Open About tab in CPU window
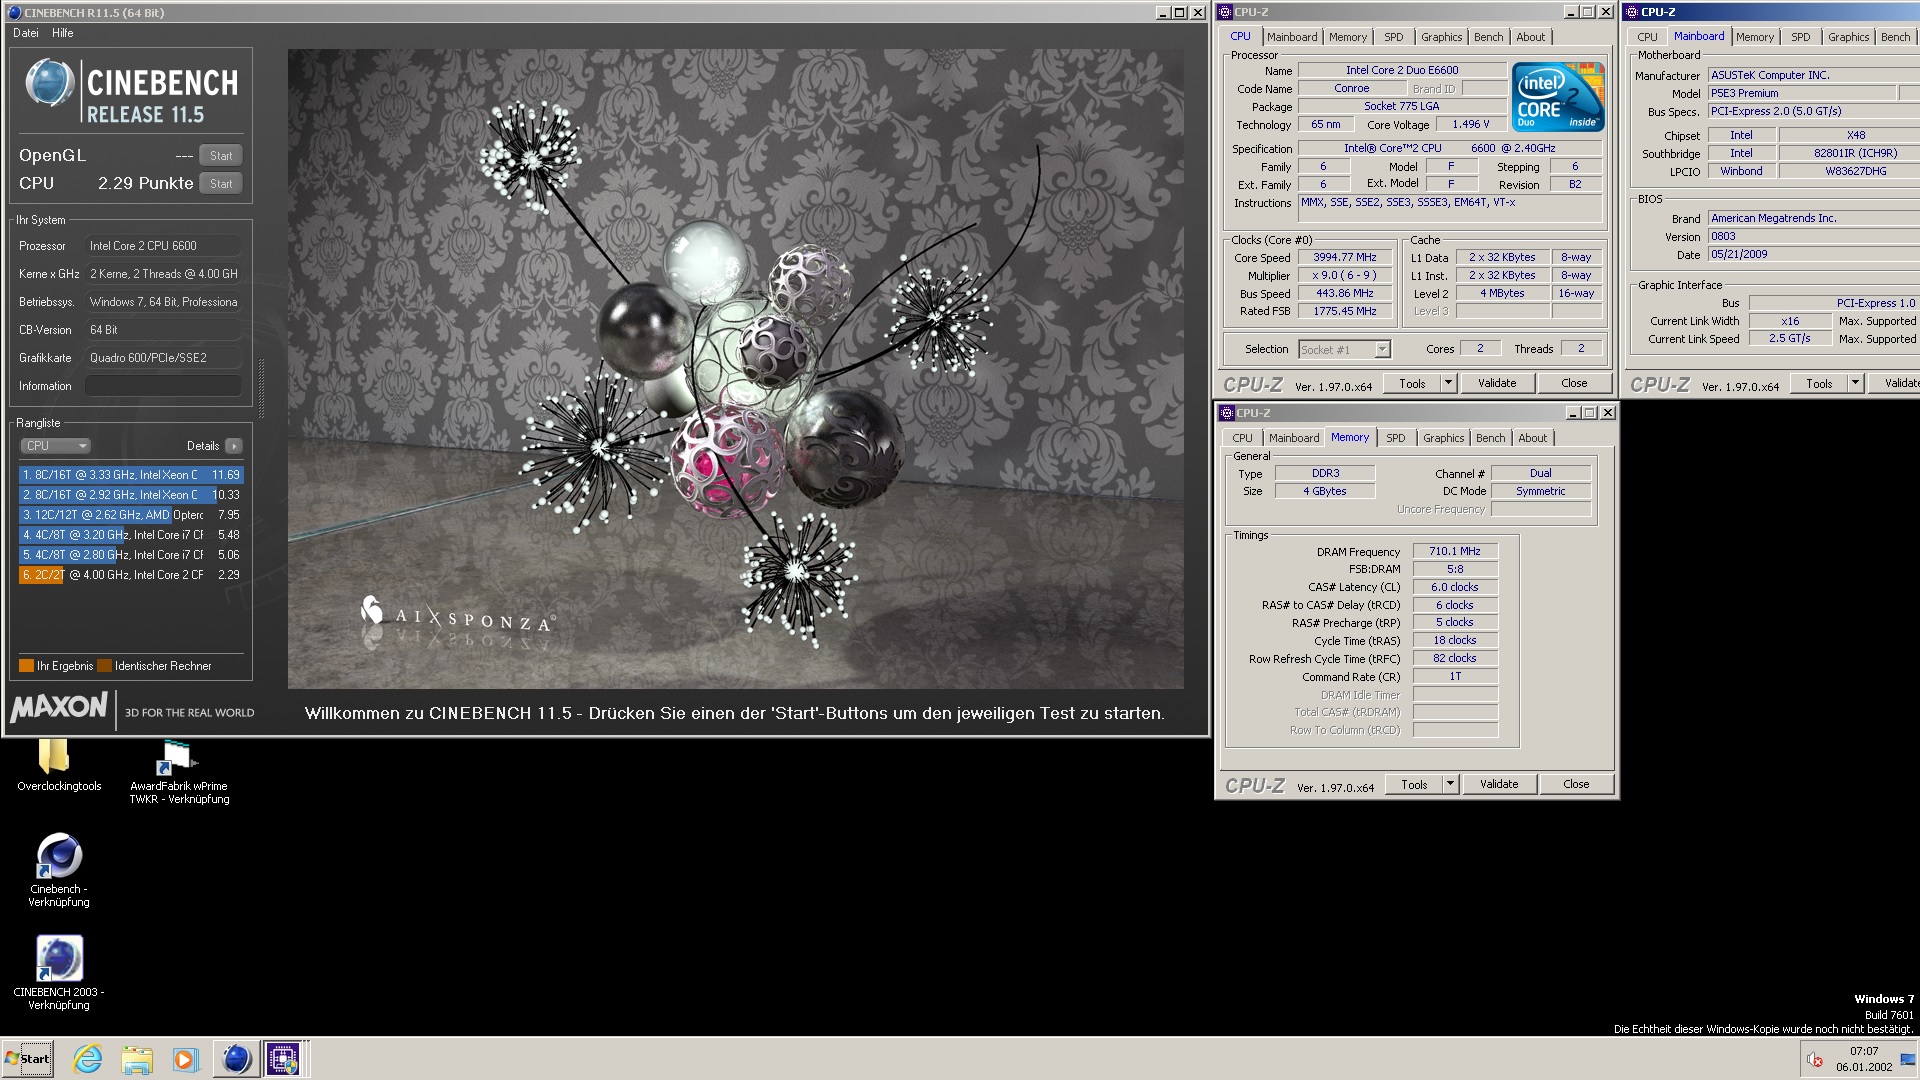This screenshot has height=1080, width=1920. 1530,37
